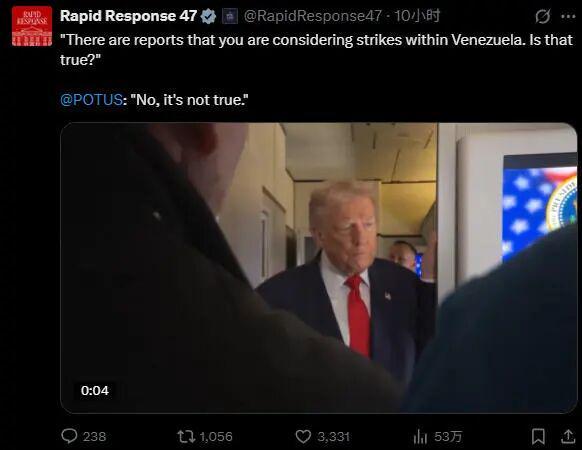Click the reply count 238
The image size is (582, 450).
coord(94,436)
